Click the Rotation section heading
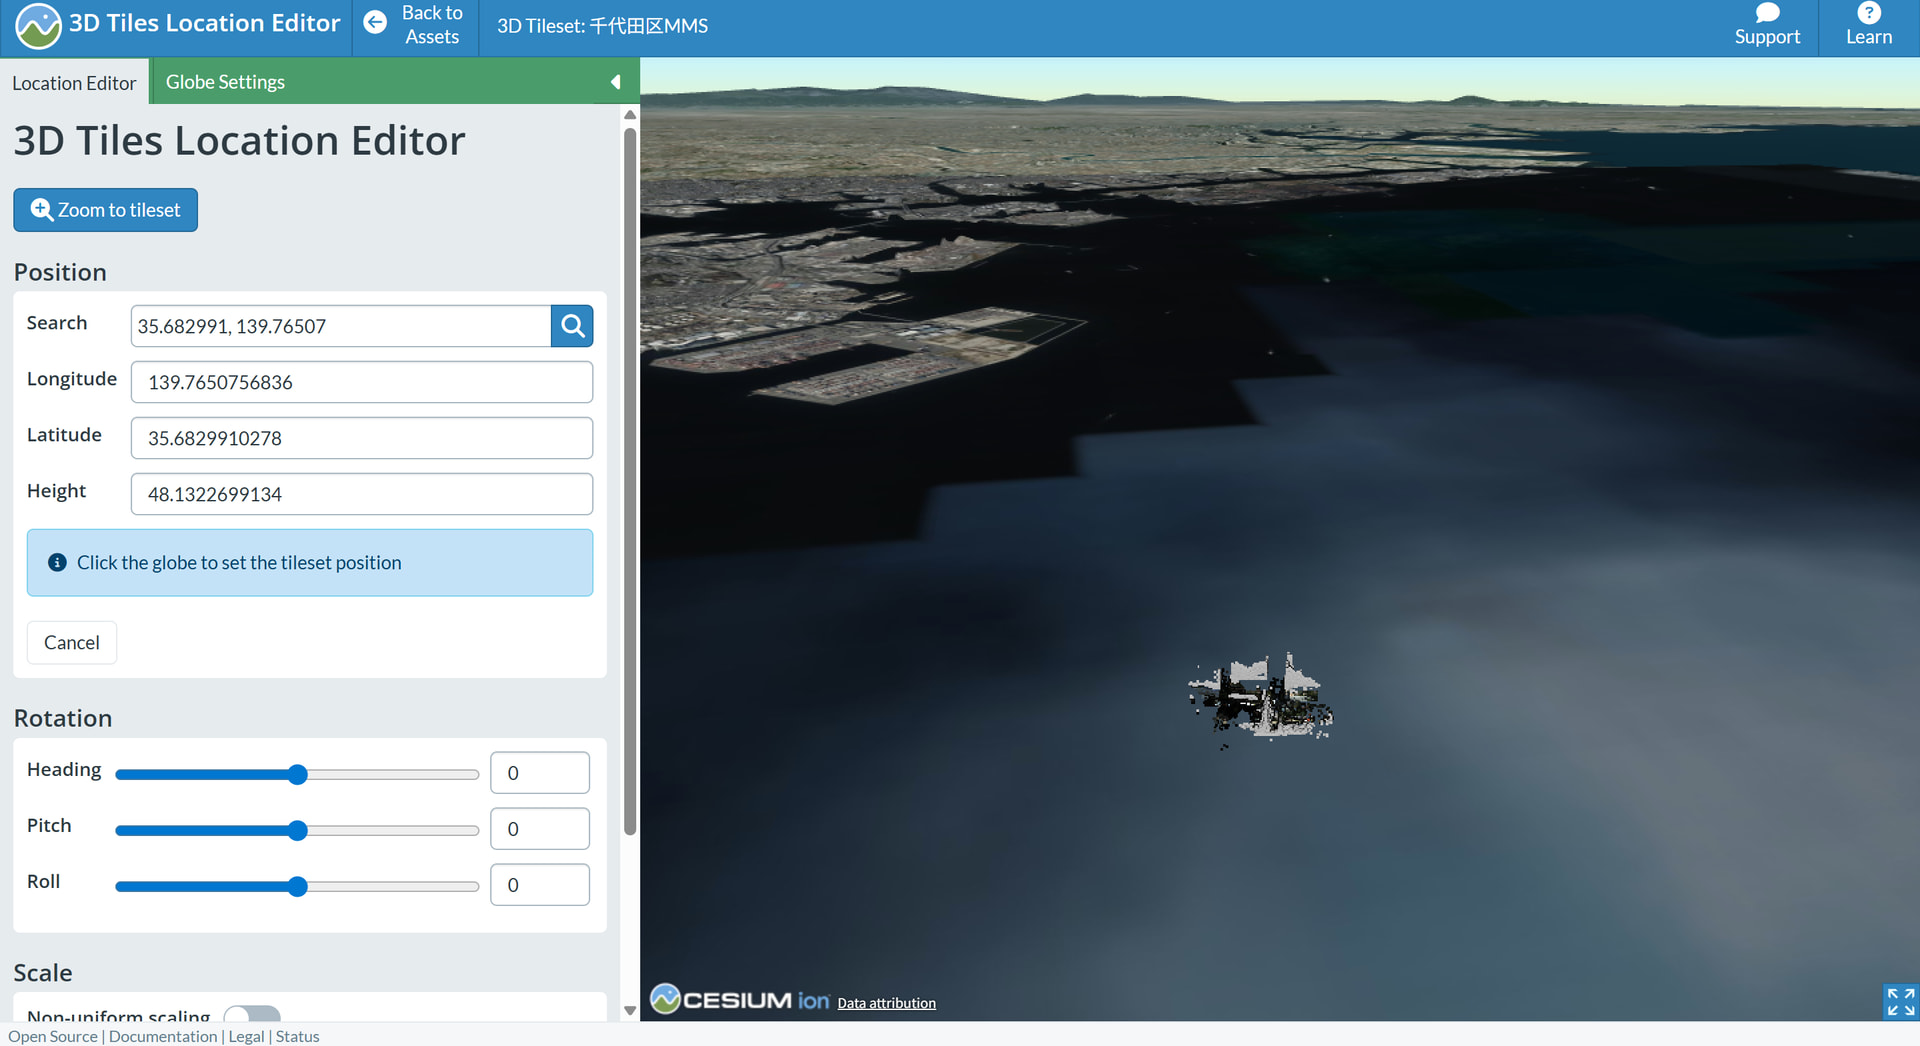The image size is (1920, 1046). pyautogui.click(x=63, y=718)
